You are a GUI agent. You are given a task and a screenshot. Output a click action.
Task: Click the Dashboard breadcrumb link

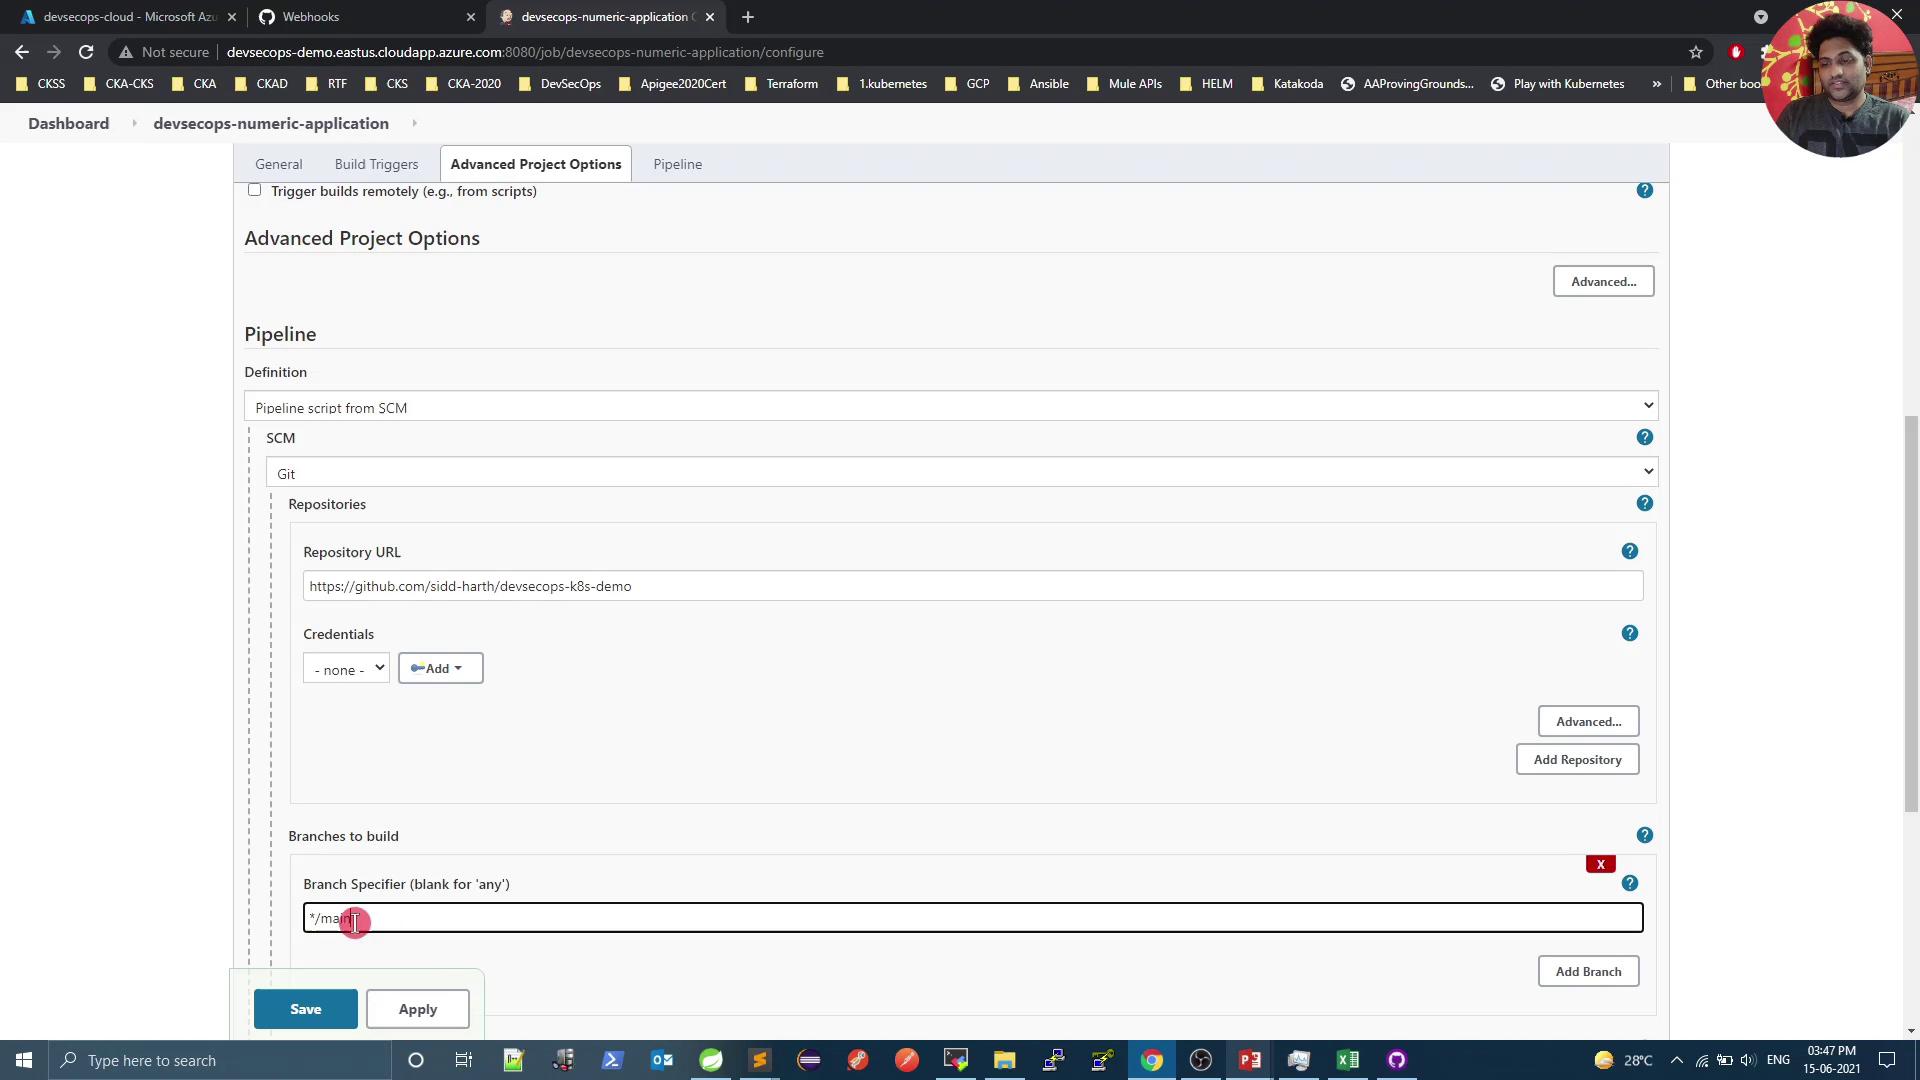[x=68, y=123]
